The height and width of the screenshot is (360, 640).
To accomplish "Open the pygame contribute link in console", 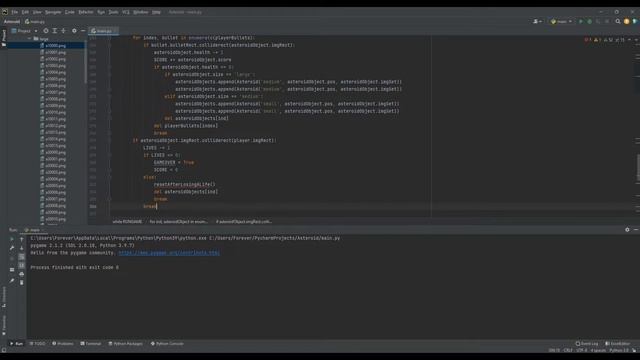I will 169,253.
